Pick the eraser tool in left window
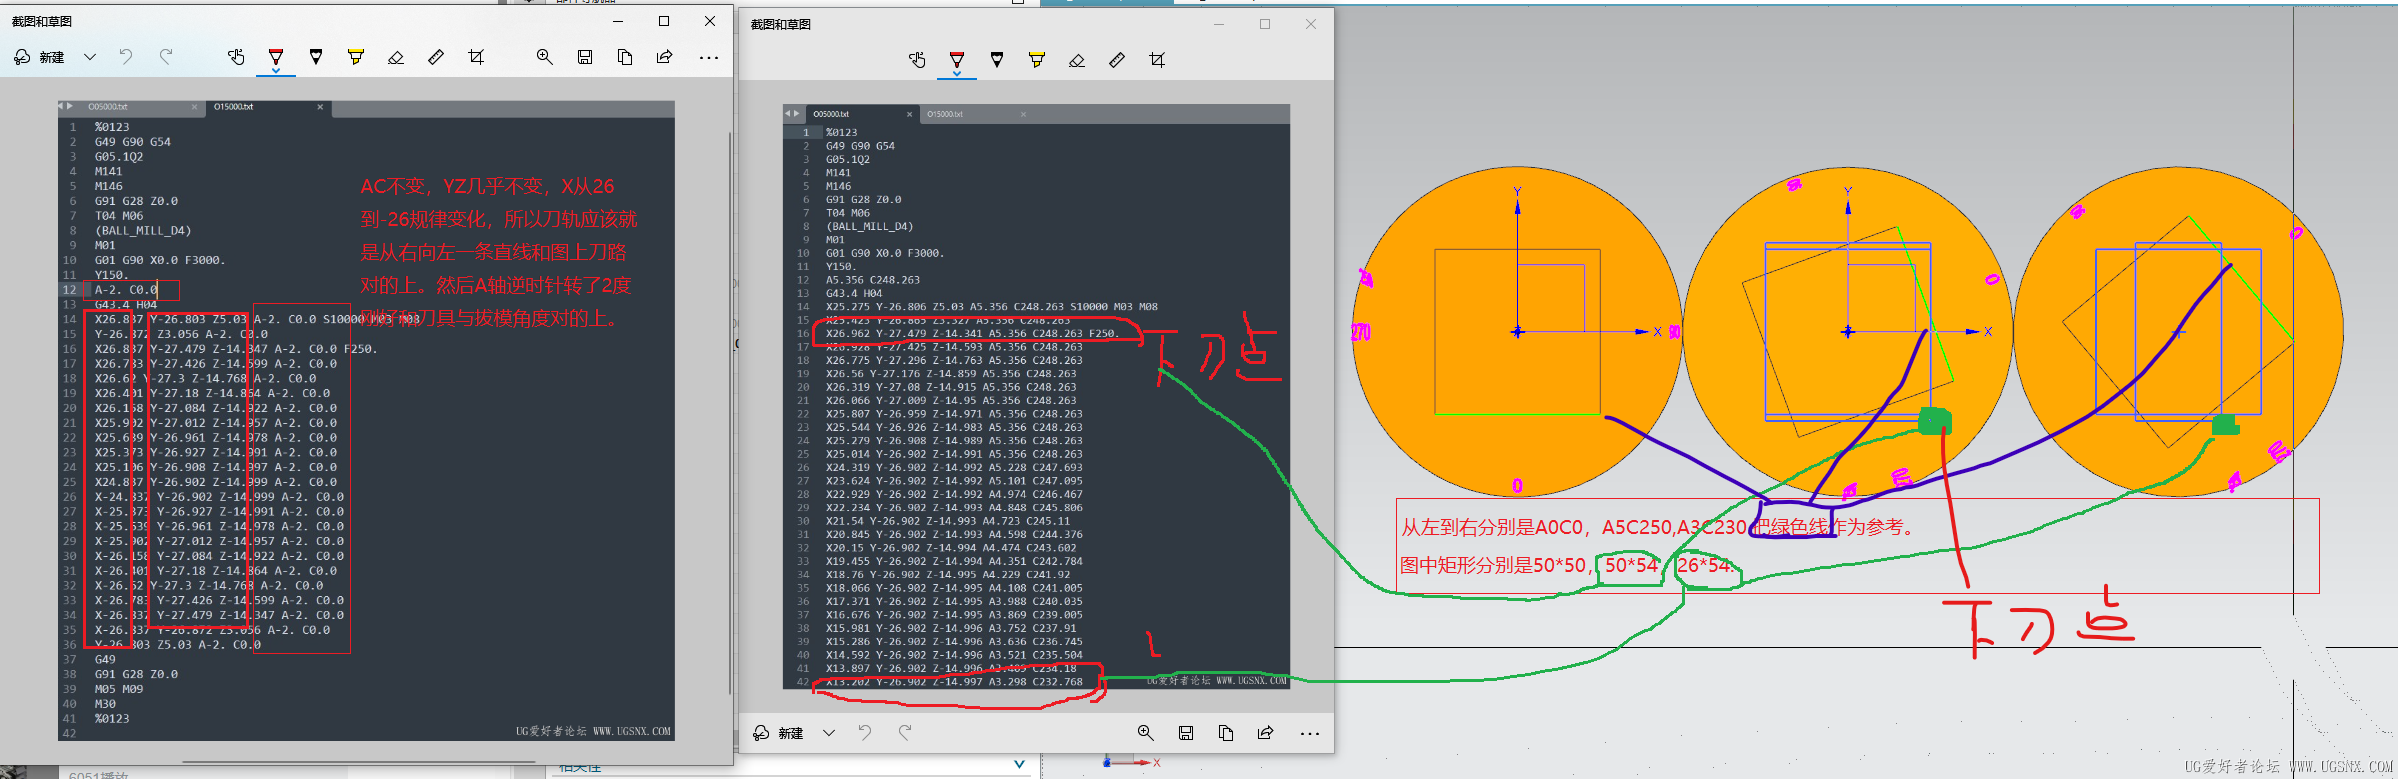The height and width of the screenshot is (779, 2398). point(396,57)
